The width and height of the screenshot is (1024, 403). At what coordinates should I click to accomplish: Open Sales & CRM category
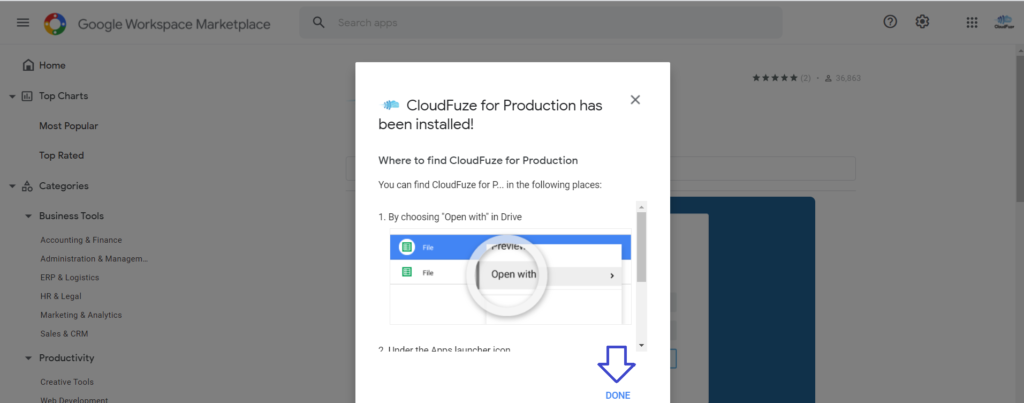(x=64, y=334)
